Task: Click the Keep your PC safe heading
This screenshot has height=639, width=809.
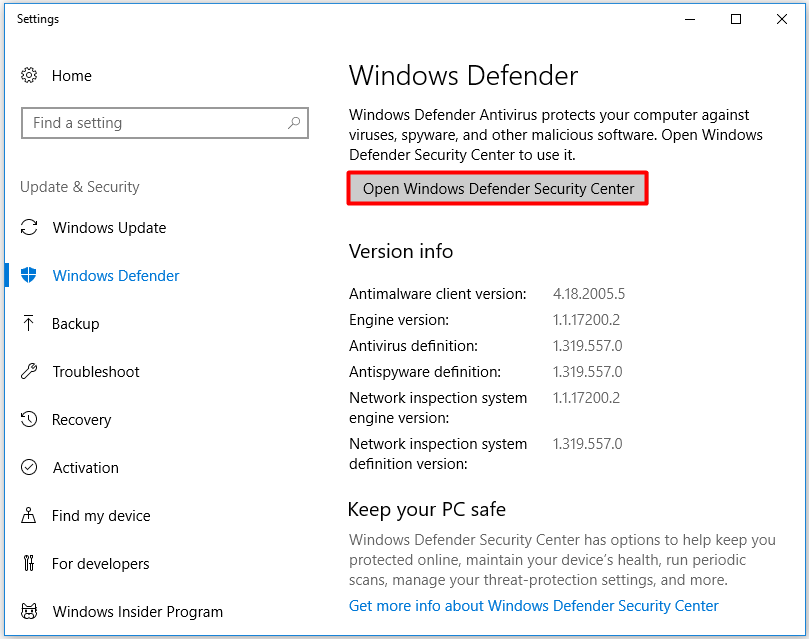Action: [x=427, y=510]
